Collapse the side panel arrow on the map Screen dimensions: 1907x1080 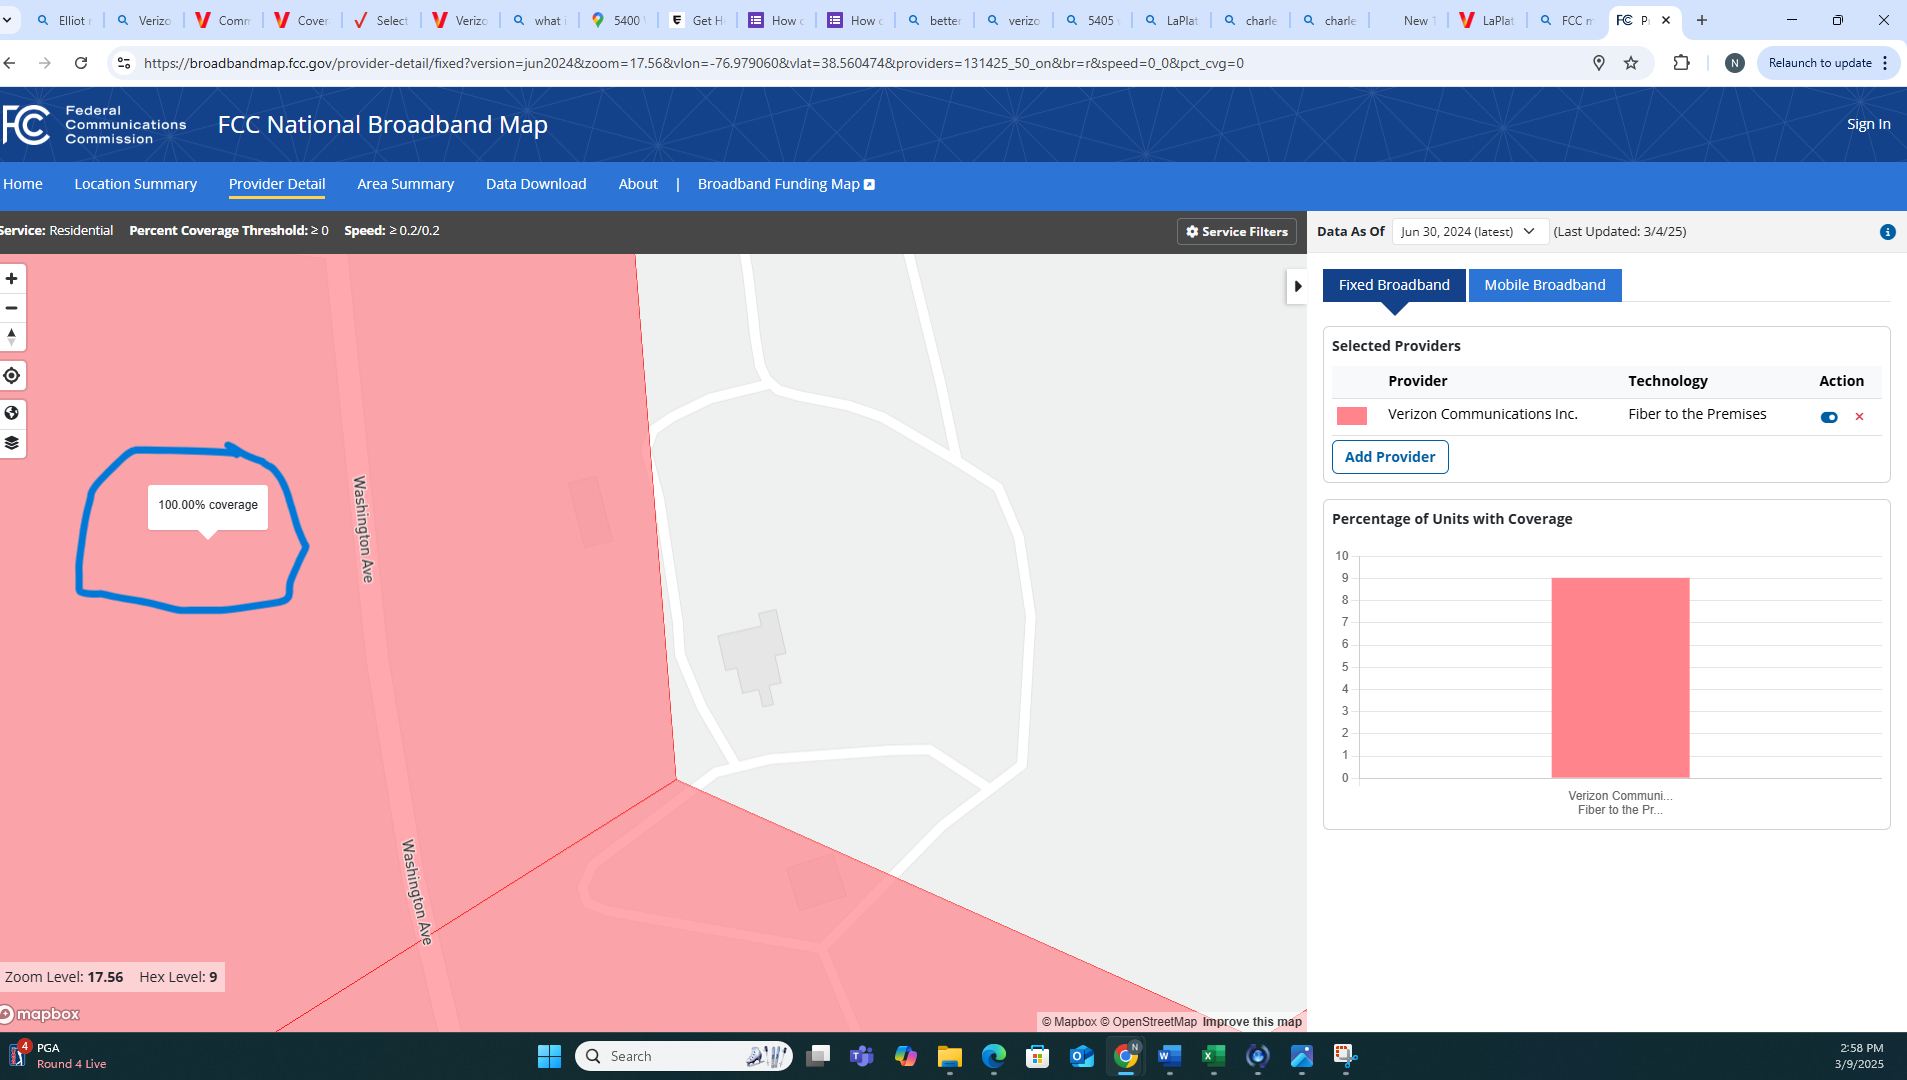1297,285
